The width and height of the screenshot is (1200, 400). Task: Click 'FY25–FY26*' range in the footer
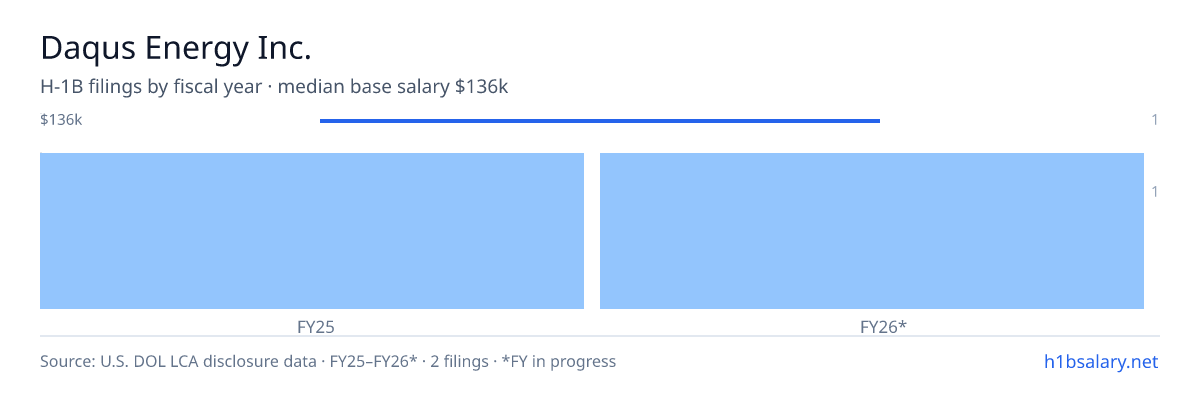pyautogui.click(x=374, y=361)
